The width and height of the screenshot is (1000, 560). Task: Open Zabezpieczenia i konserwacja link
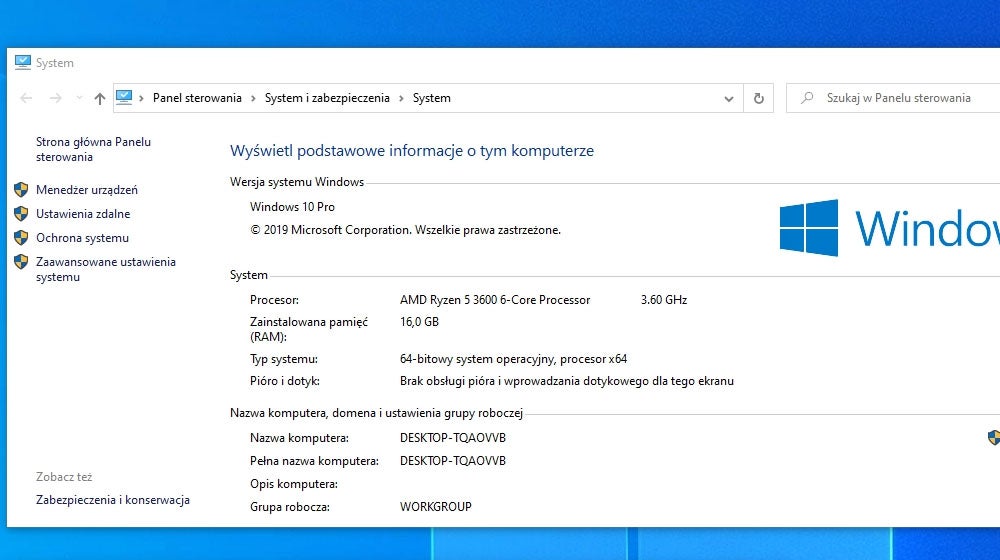tap(113, 500)
